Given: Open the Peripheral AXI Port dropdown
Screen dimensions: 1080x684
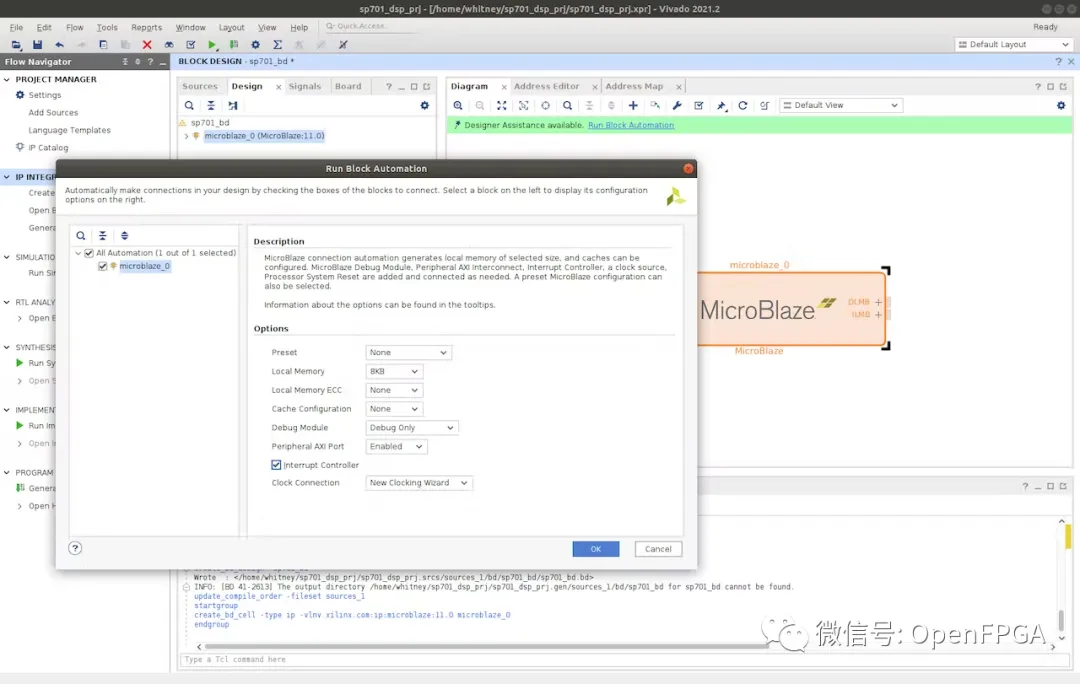Looking at the screenshot, I should click(396, 446).
